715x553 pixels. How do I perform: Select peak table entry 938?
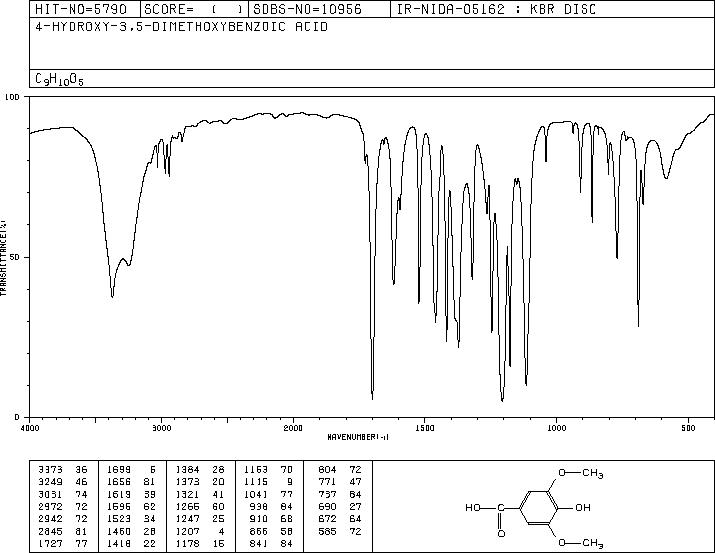[x=272, y=506]
